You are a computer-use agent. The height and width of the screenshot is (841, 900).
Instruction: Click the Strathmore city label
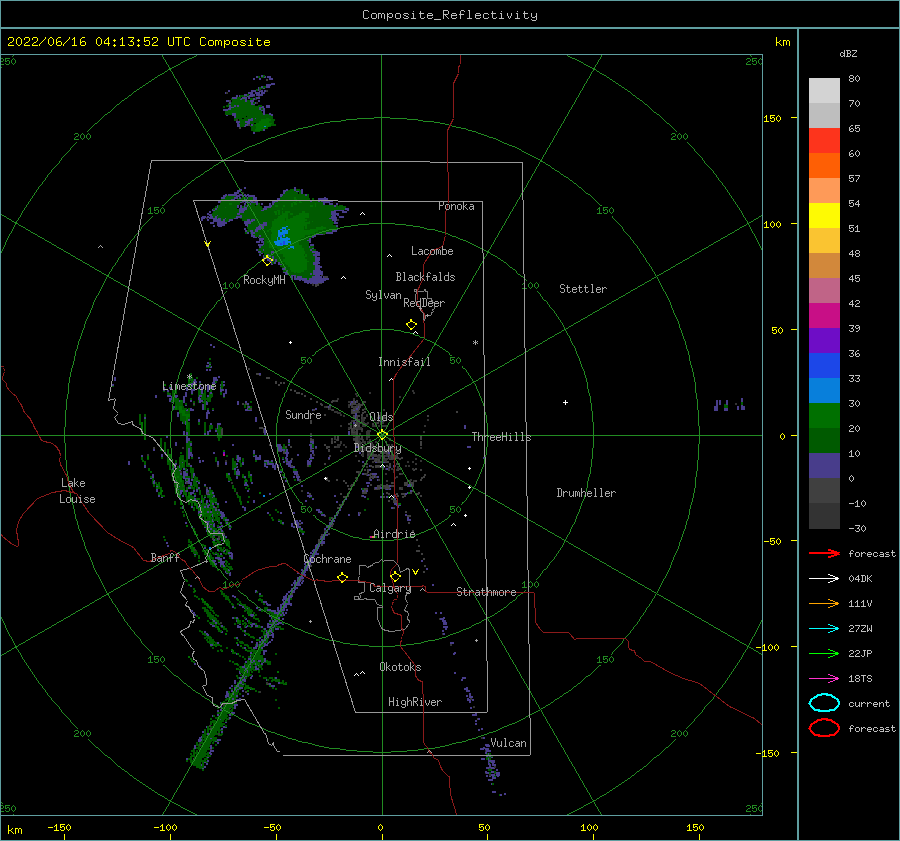coord(486,592)
